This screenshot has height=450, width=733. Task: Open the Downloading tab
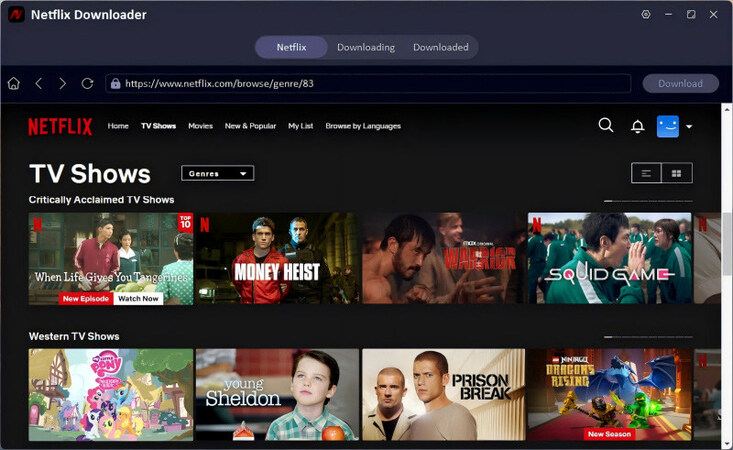click(365, 47)
